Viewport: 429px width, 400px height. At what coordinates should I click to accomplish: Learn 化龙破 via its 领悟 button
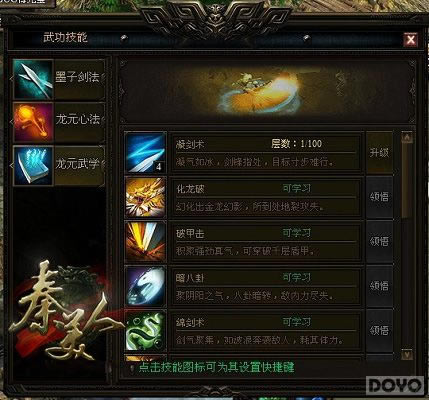pyautogui.click(x=379, y=197)
